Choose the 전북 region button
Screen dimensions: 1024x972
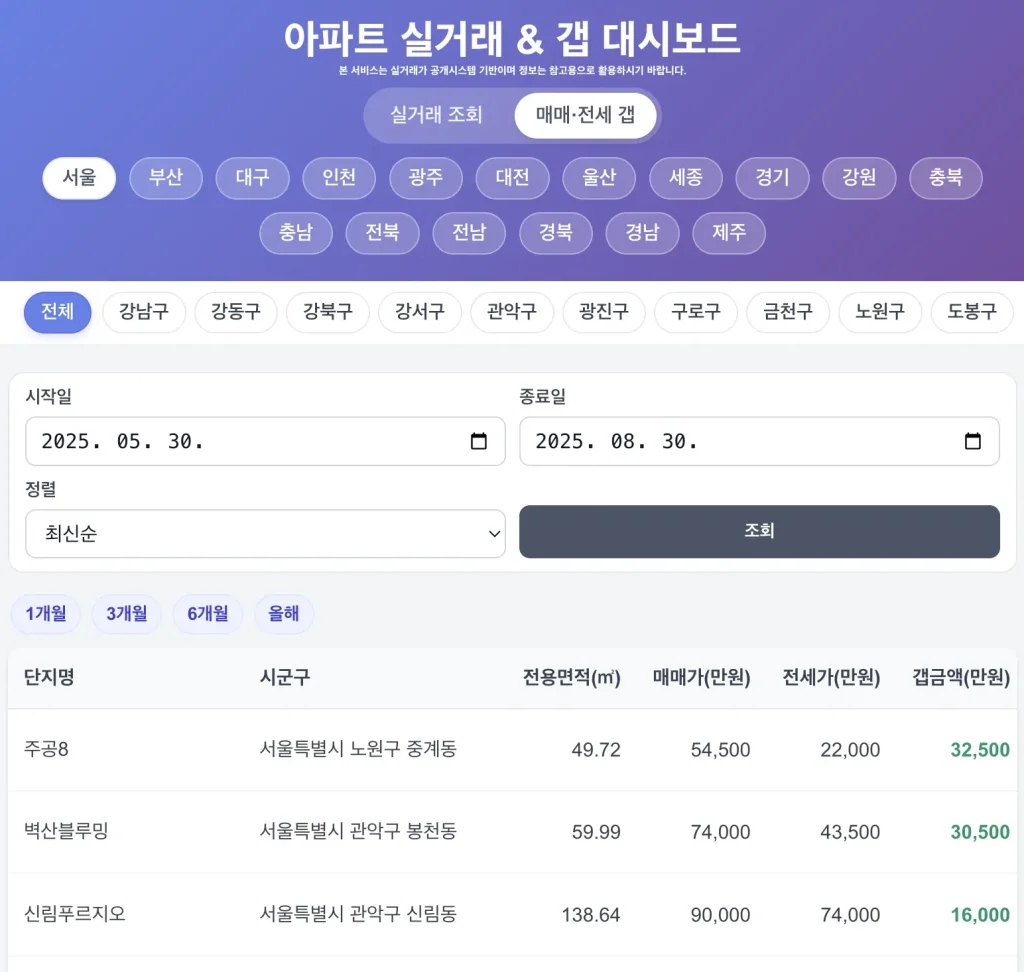click(x=383, y=233)
